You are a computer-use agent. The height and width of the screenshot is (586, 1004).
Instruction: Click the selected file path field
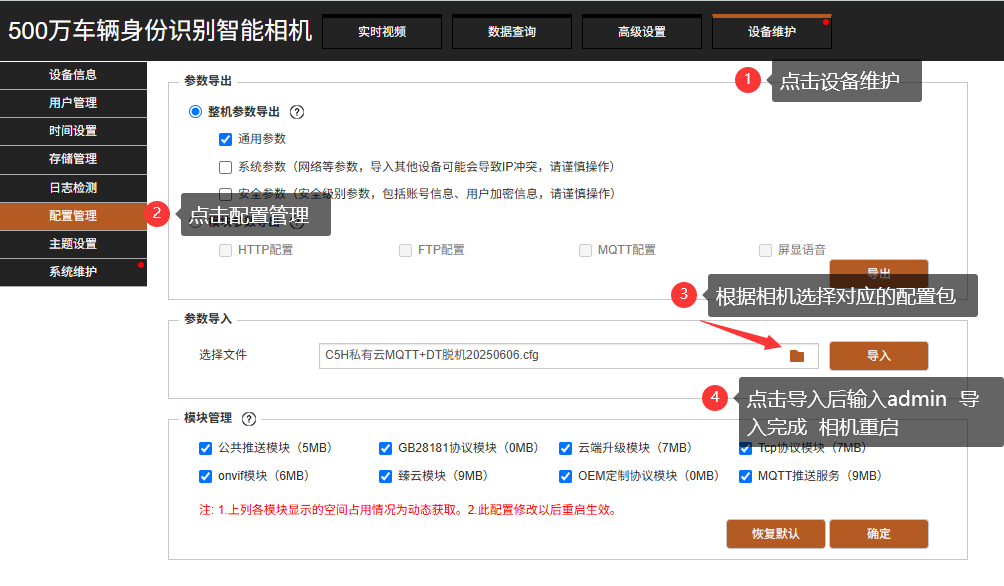point(569,356)
